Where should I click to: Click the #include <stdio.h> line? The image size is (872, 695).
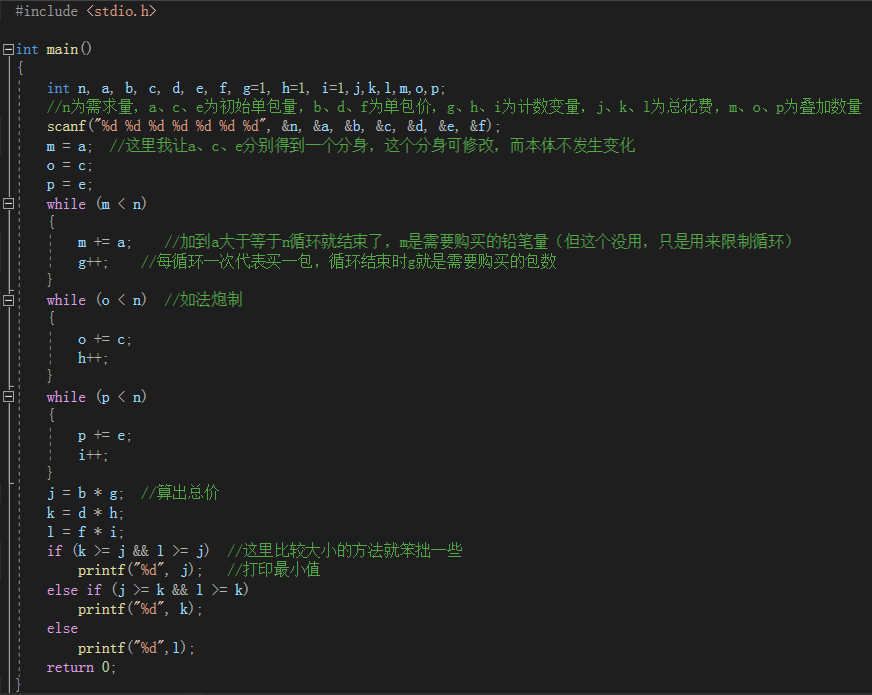[x=85, y=10]
